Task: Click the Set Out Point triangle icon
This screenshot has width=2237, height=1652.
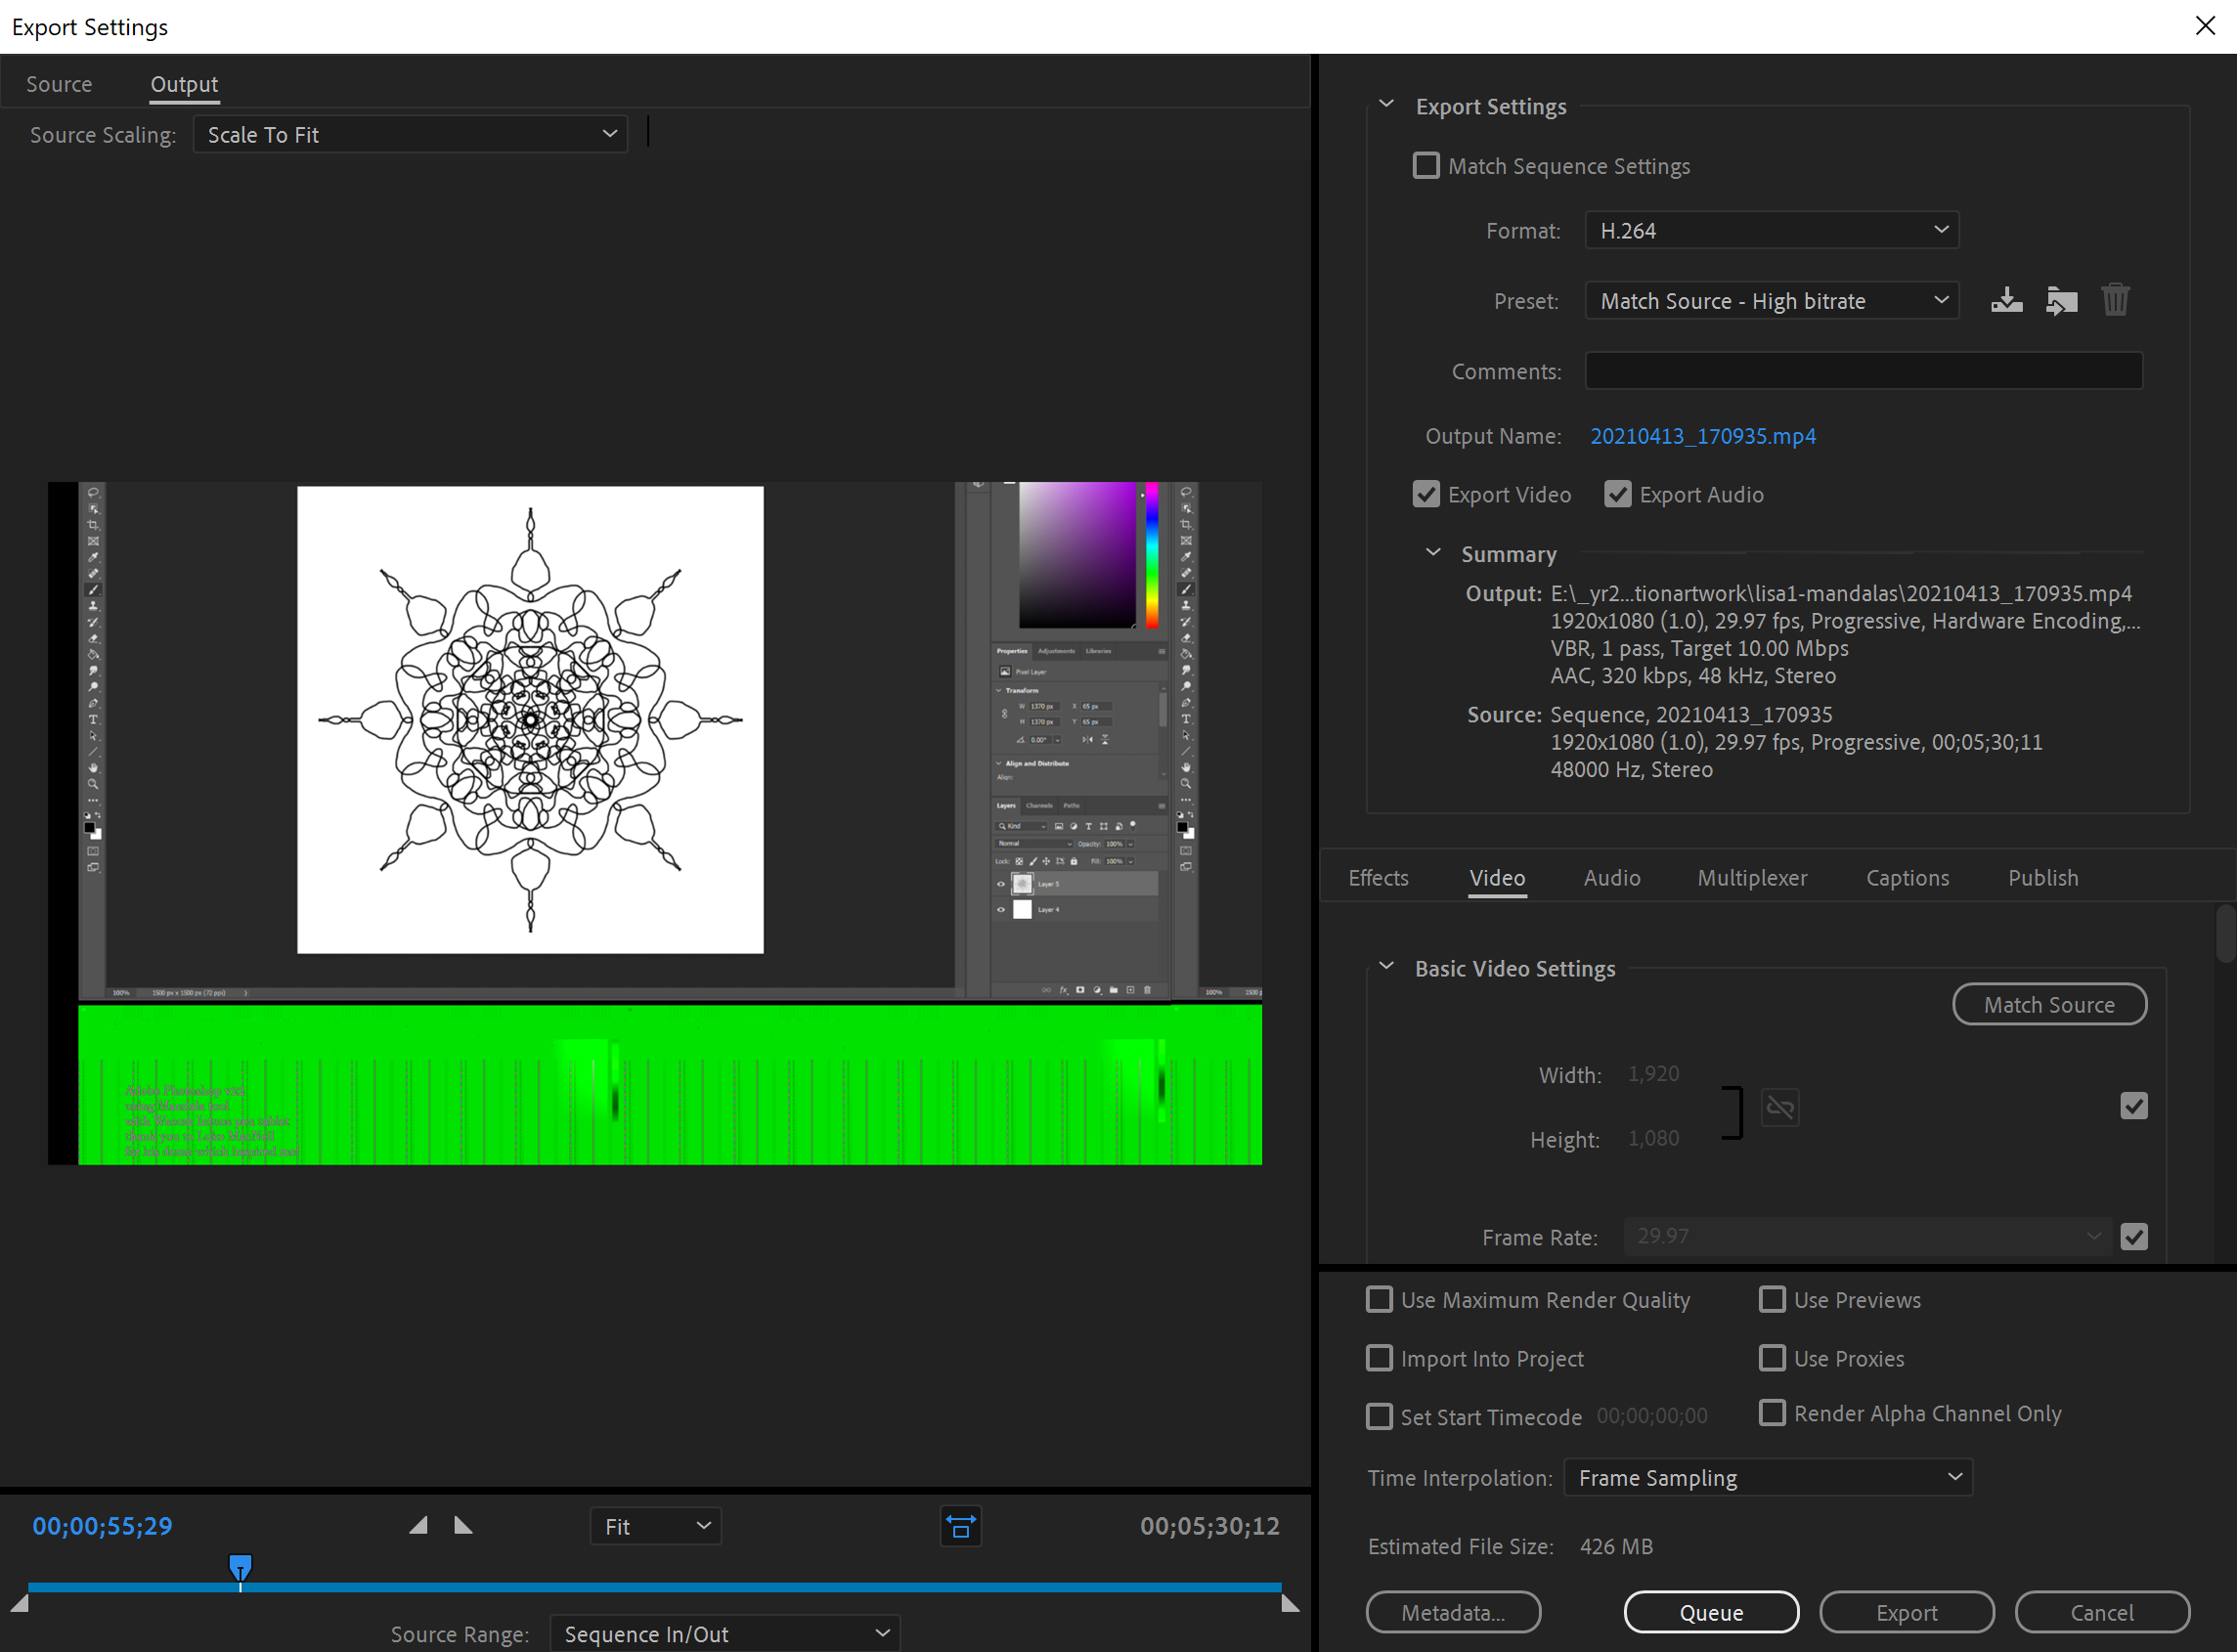Action: click(463, 1525)
